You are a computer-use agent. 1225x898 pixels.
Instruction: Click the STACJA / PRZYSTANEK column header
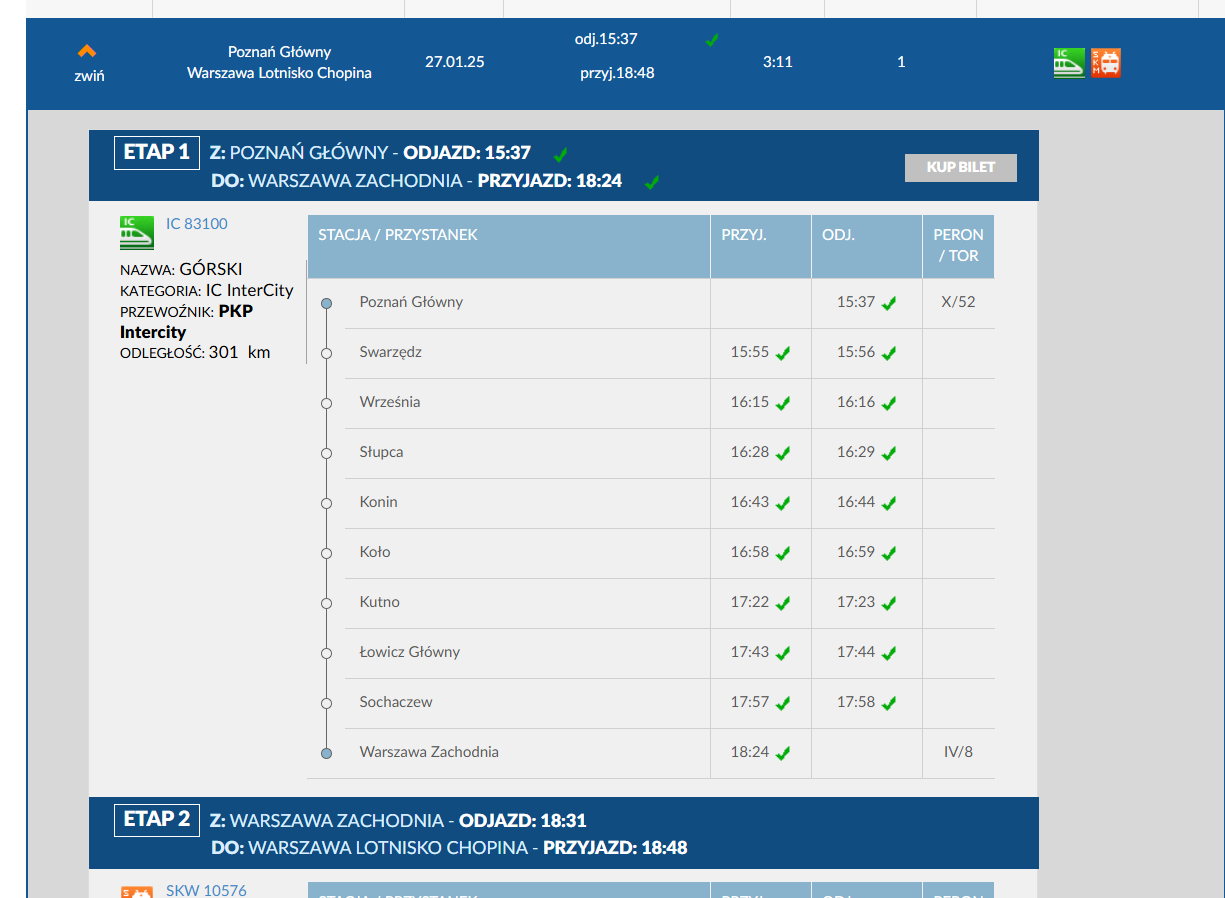pyautogui.click(x=398, y=235)
